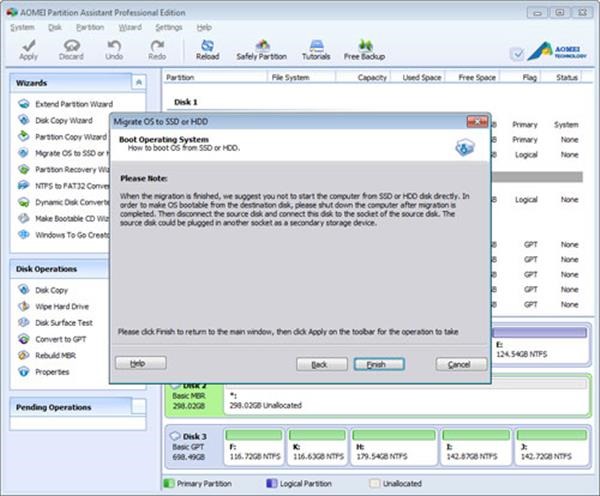Click the Disk Copy operation icon
This screenshot has height=496, width=600.
point(24,290)
